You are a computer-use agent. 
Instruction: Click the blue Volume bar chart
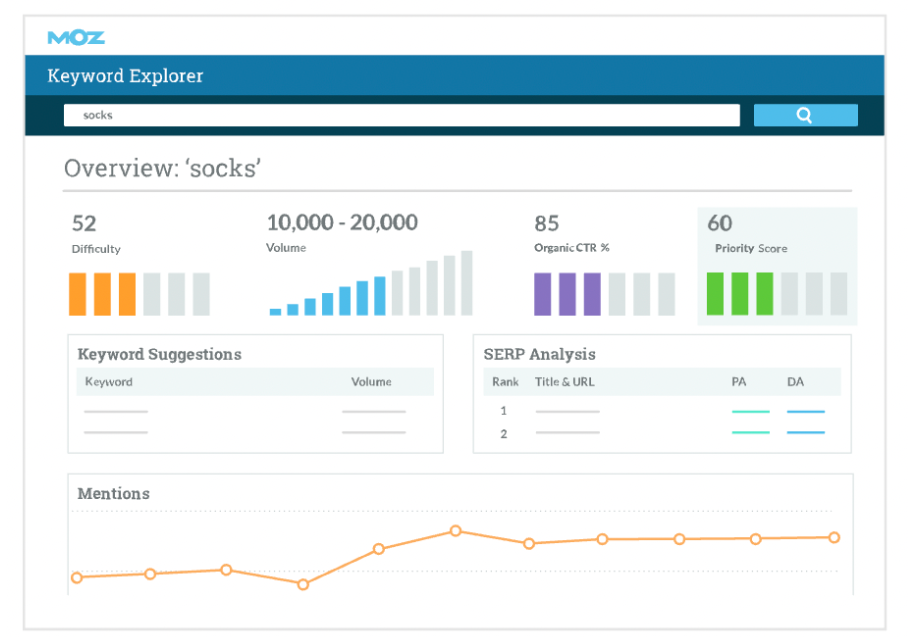click(370, 284)
